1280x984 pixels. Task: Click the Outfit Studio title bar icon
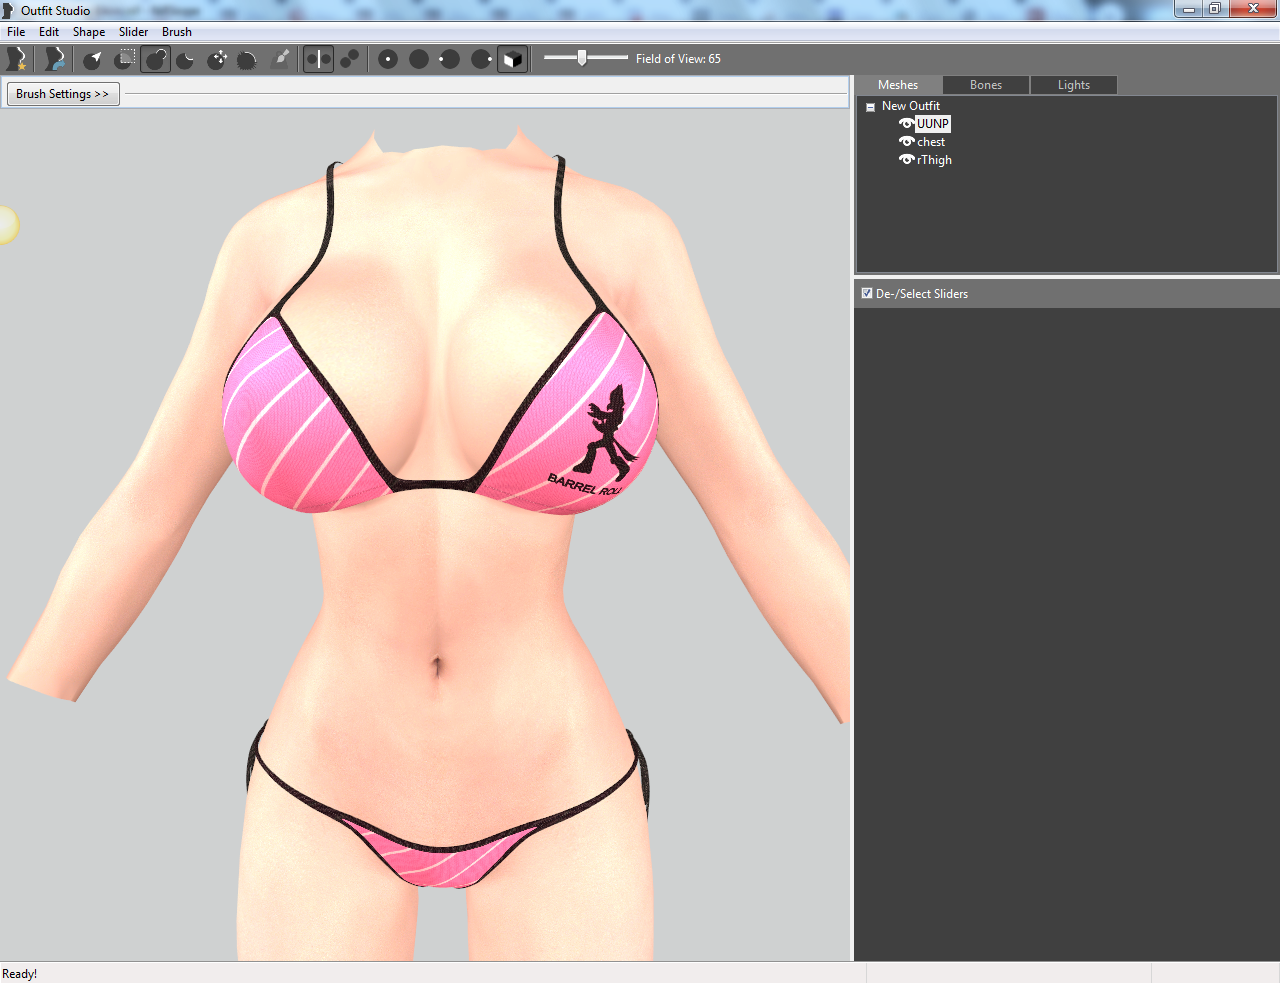[8, 10]
